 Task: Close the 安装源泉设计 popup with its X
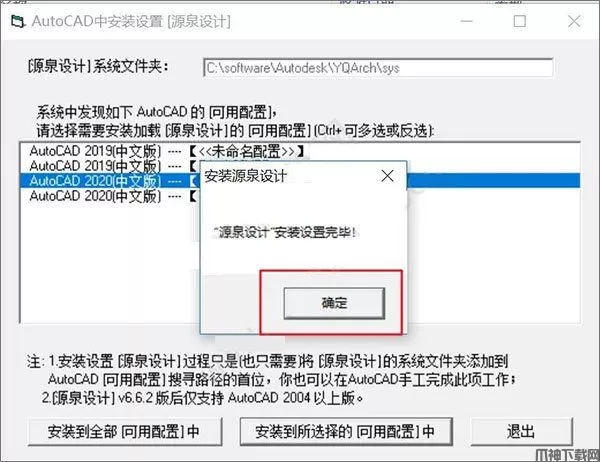pyautogui.click(x=388, y=176)
